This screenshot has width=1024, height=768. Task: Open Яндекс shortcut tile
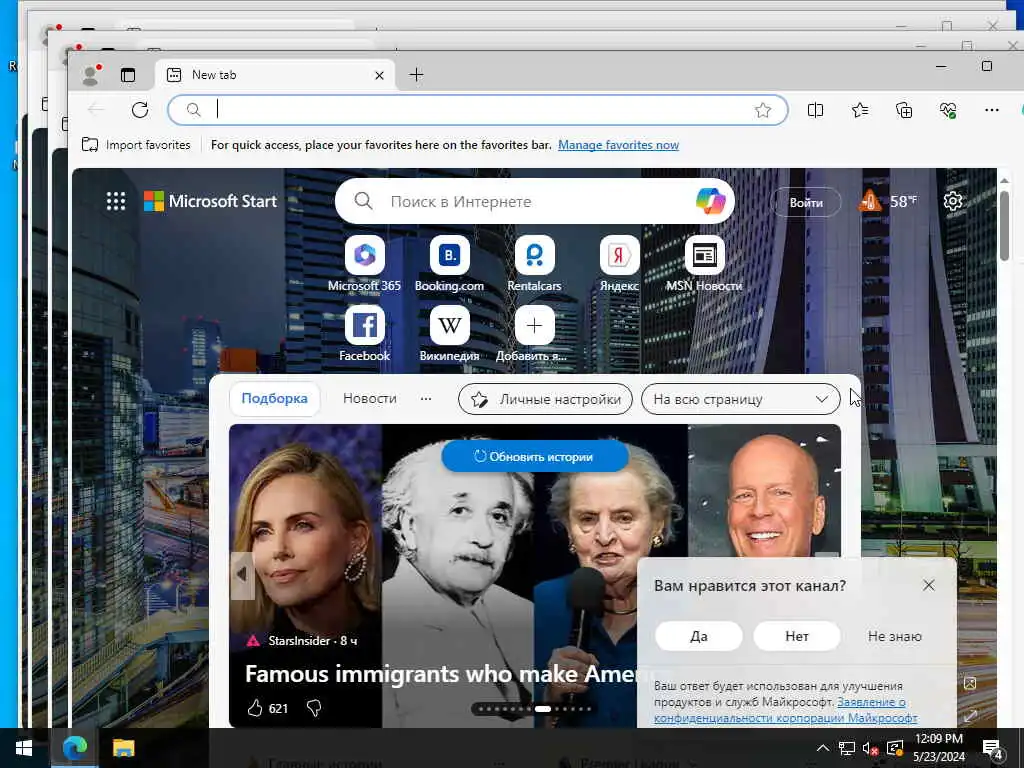click(619, 264)
